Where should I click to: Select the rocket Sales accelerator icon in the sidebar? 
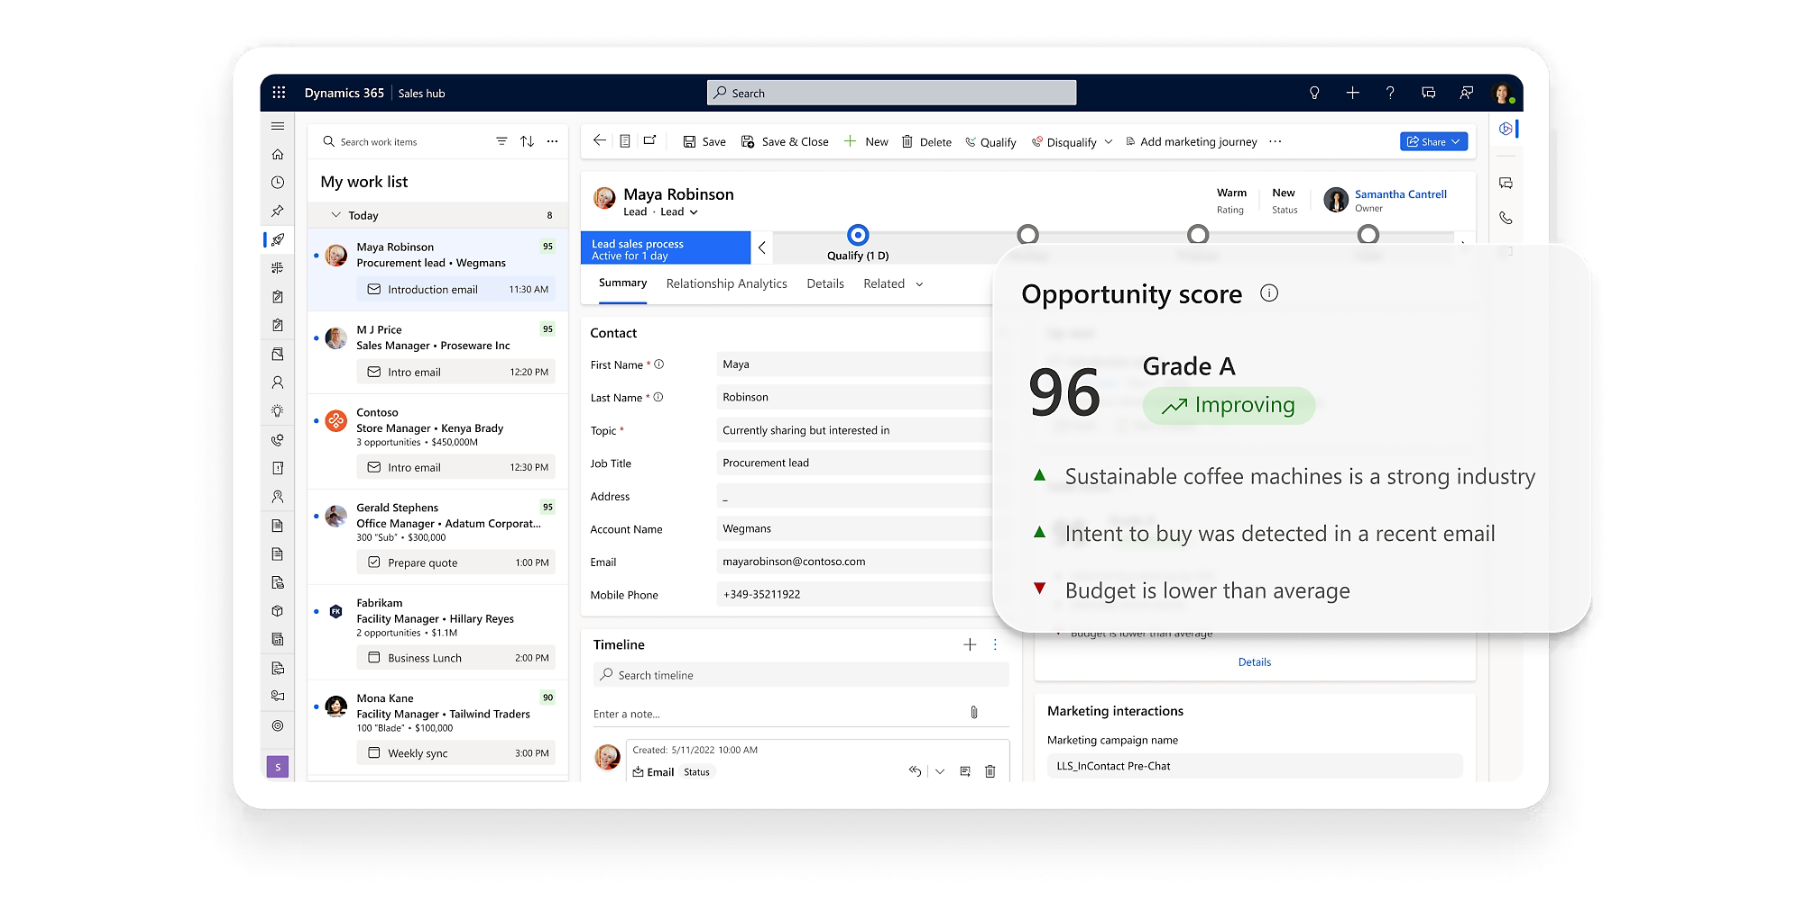click(277, 240)
